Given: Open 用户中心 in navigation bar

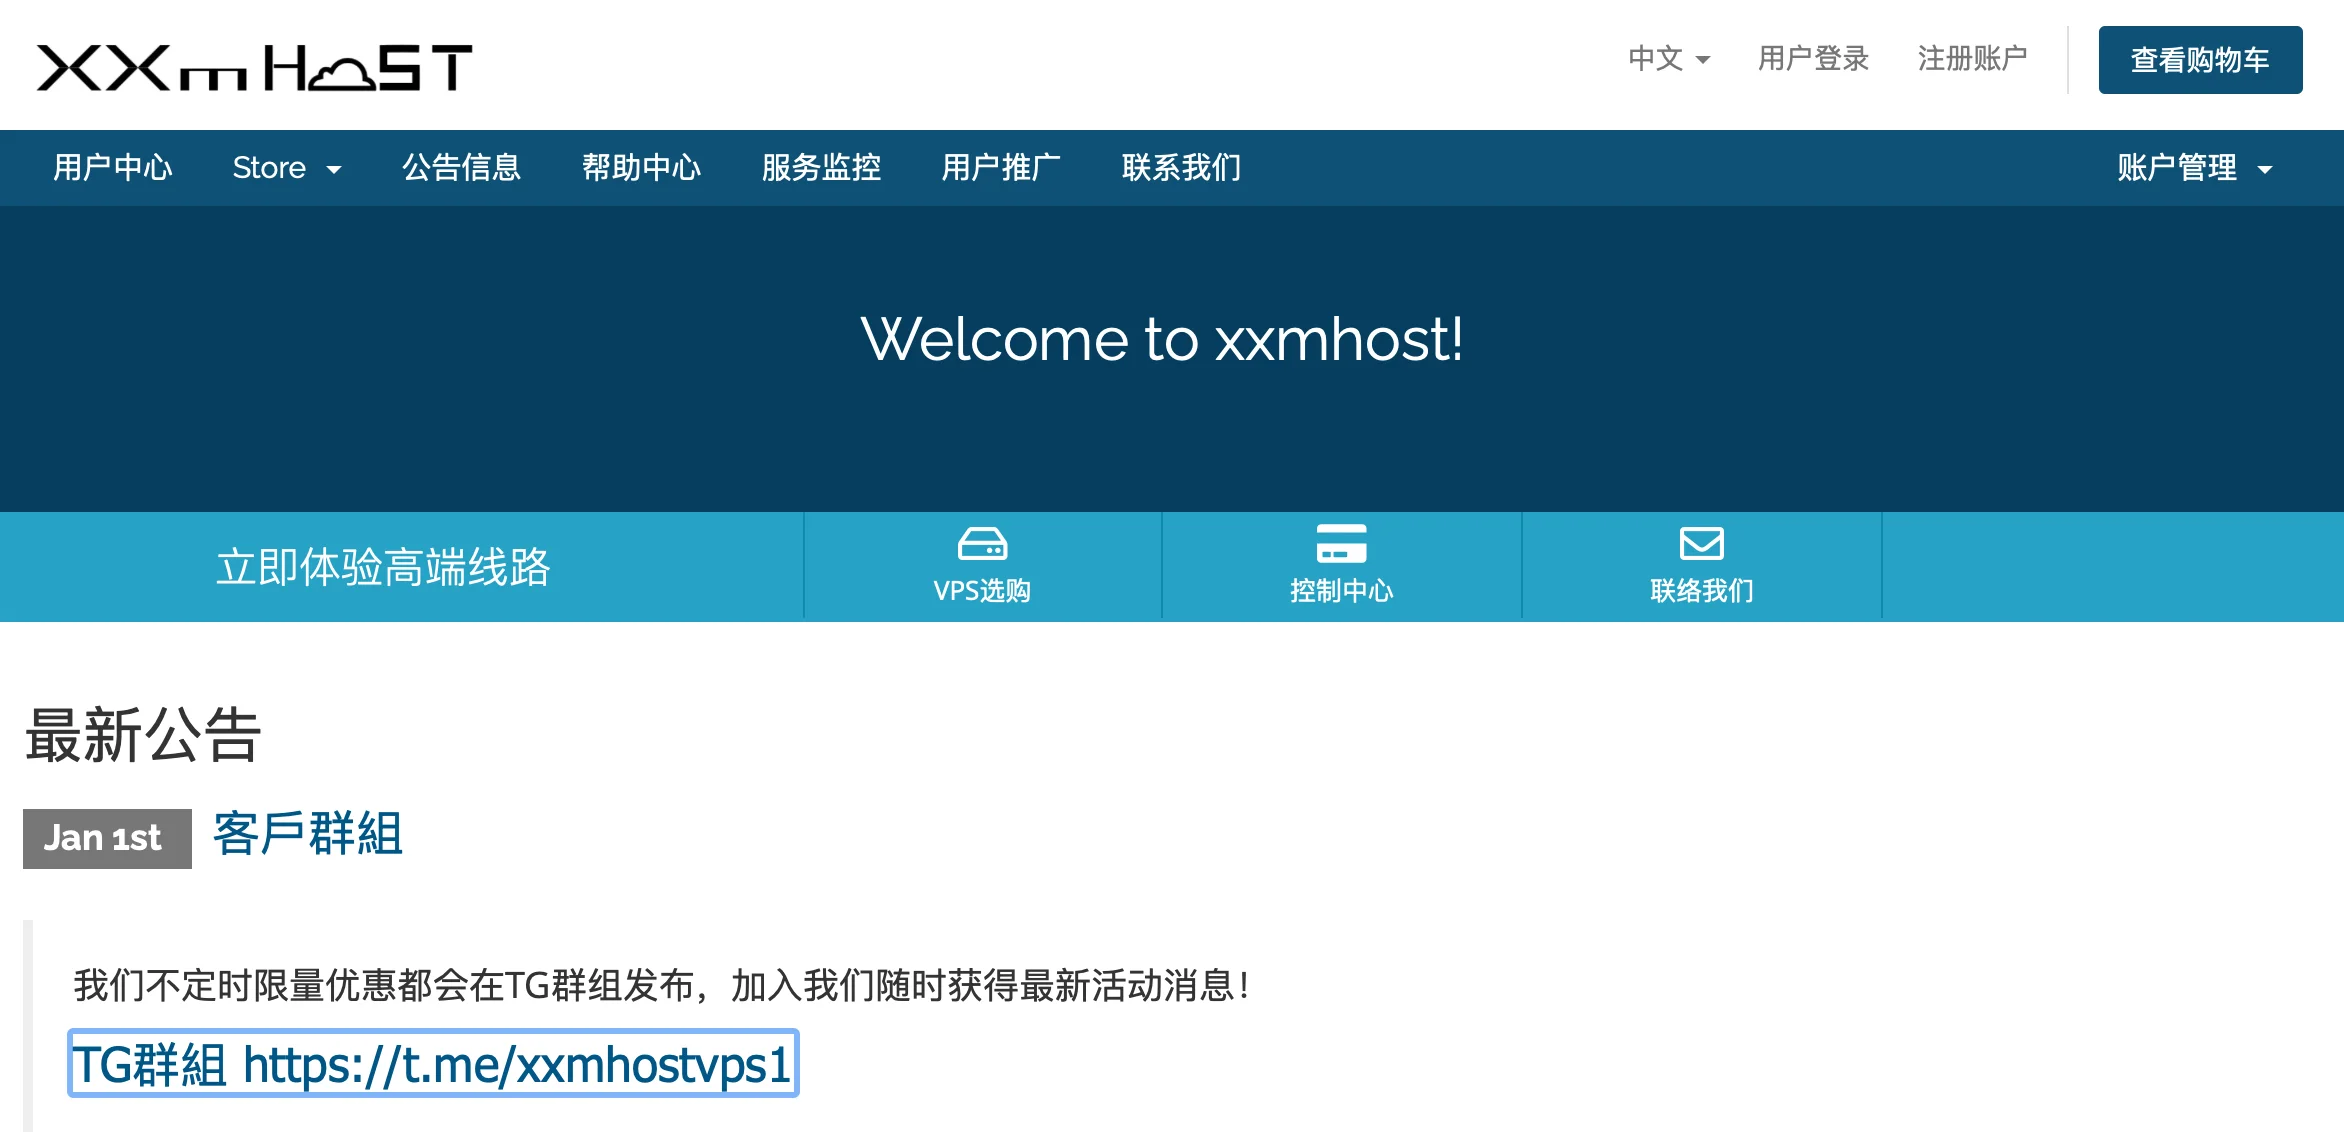Looking at the screenshot, I should (113, 168).
